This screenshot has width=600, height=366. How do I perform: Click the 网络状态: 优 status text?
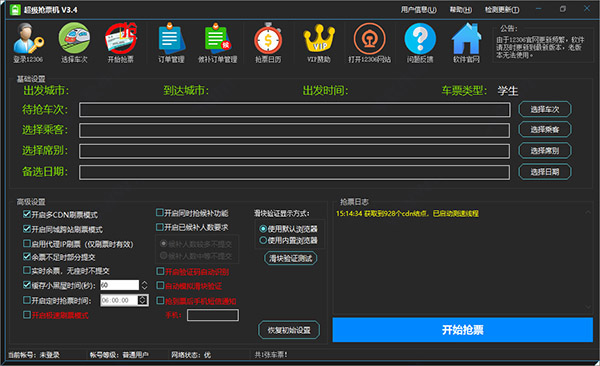pos(191,355)
